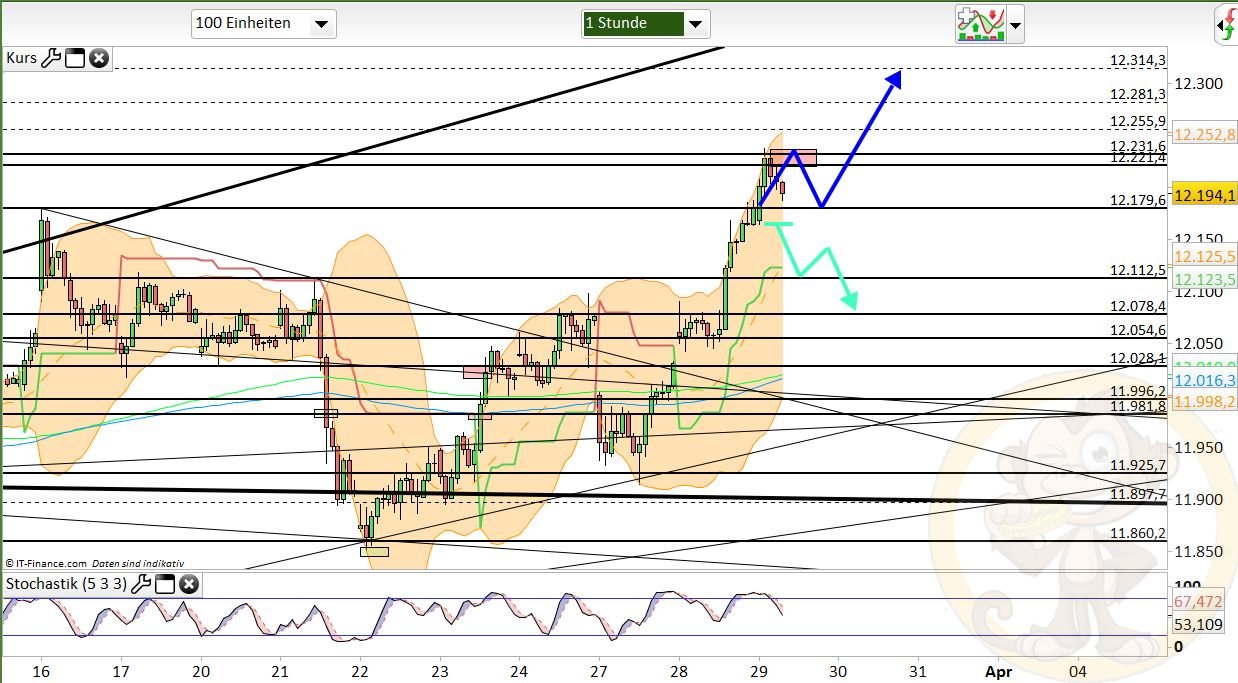Select the orange 12.252,8 price label
Viewport: 1238px width, 683px height.
point(1203,134)
